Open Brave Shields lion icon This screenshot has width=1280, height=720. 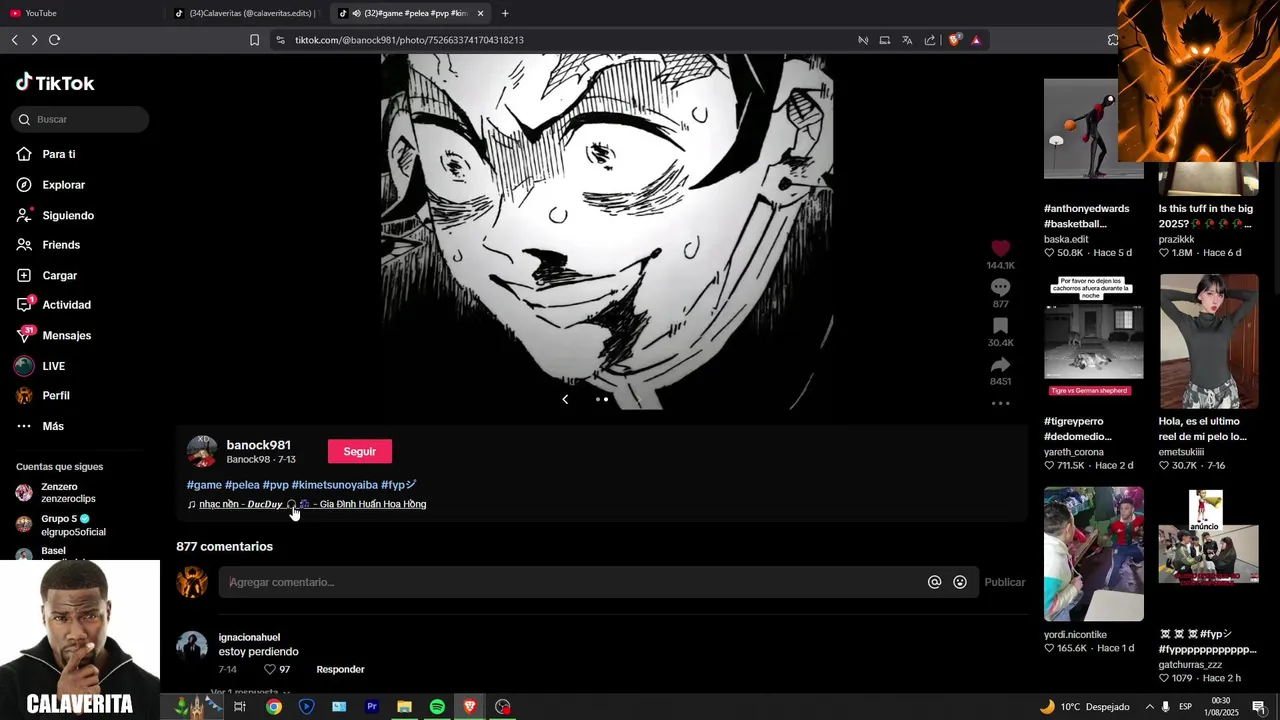coord(954,40)
